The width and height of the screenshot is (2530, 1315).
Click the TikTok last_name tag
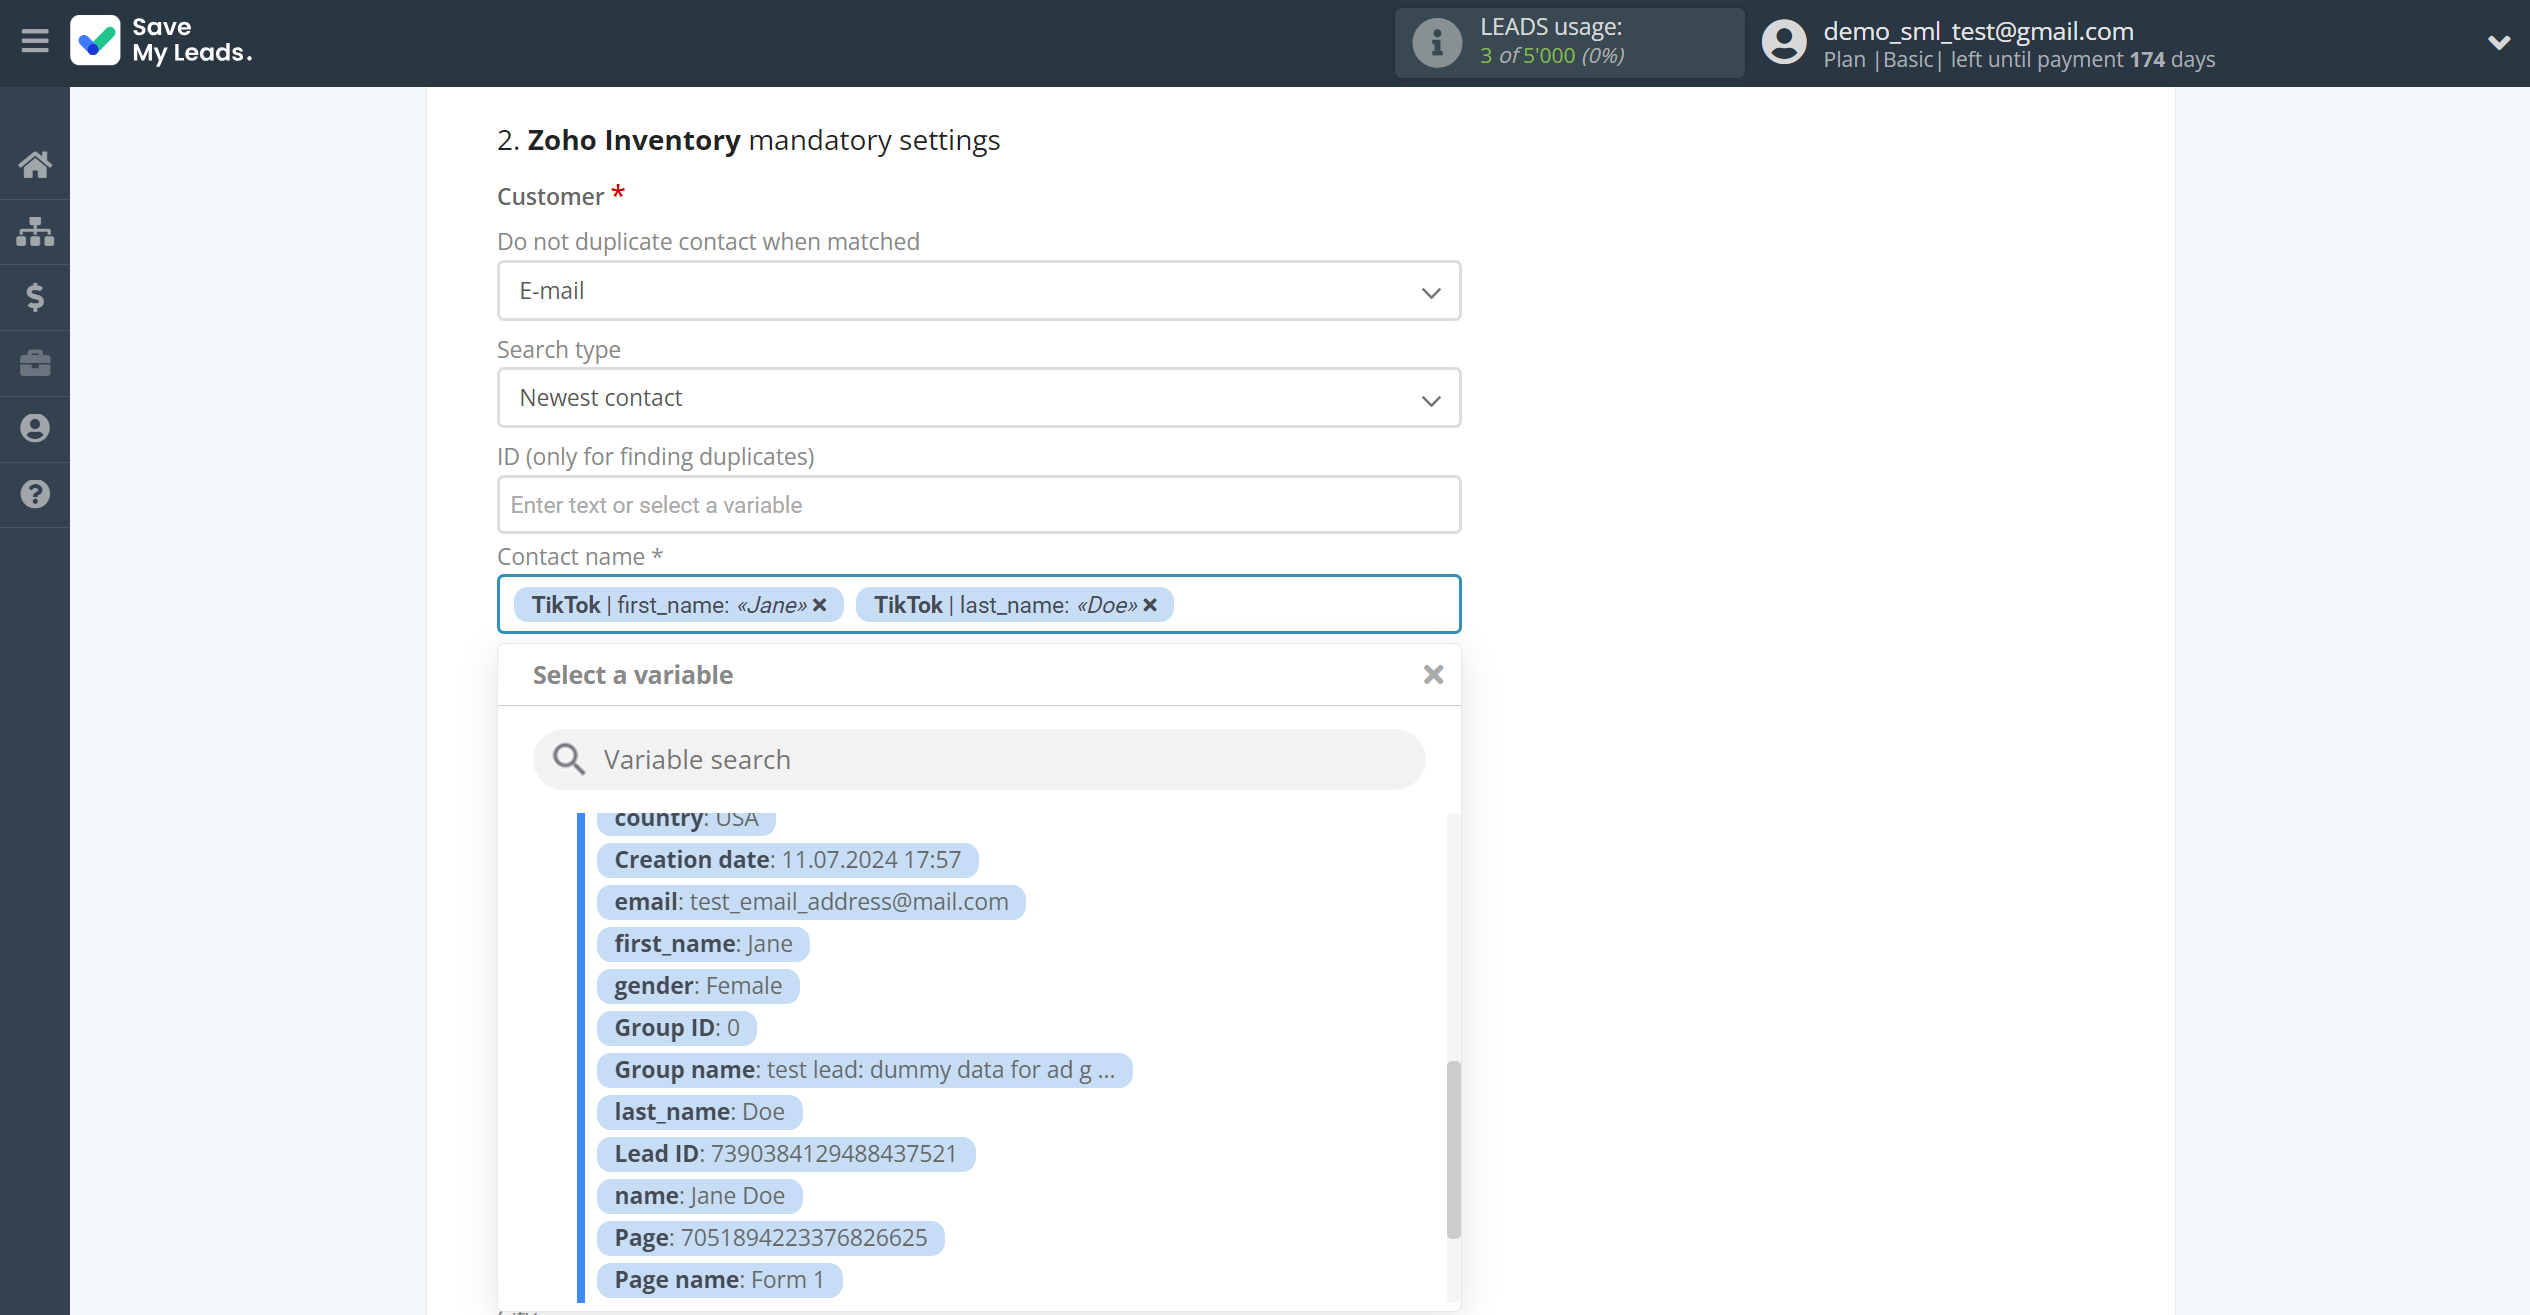(1014, 605)
